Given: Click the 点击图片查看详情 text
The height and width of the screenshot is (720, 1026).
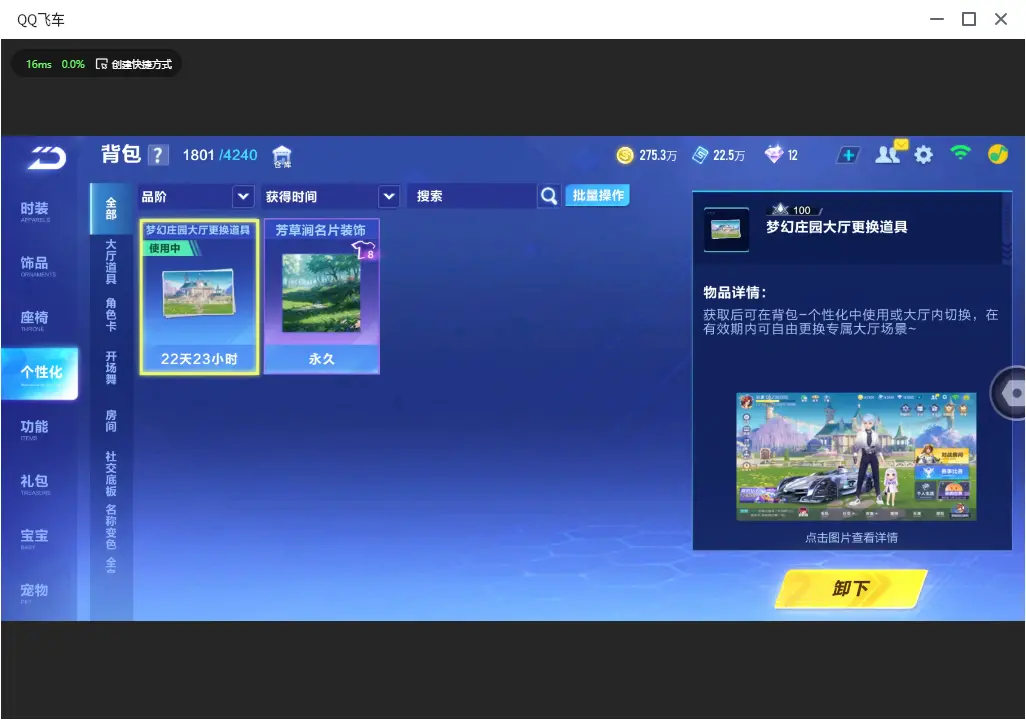Looking at the screenshot, I should coord(851,538).
